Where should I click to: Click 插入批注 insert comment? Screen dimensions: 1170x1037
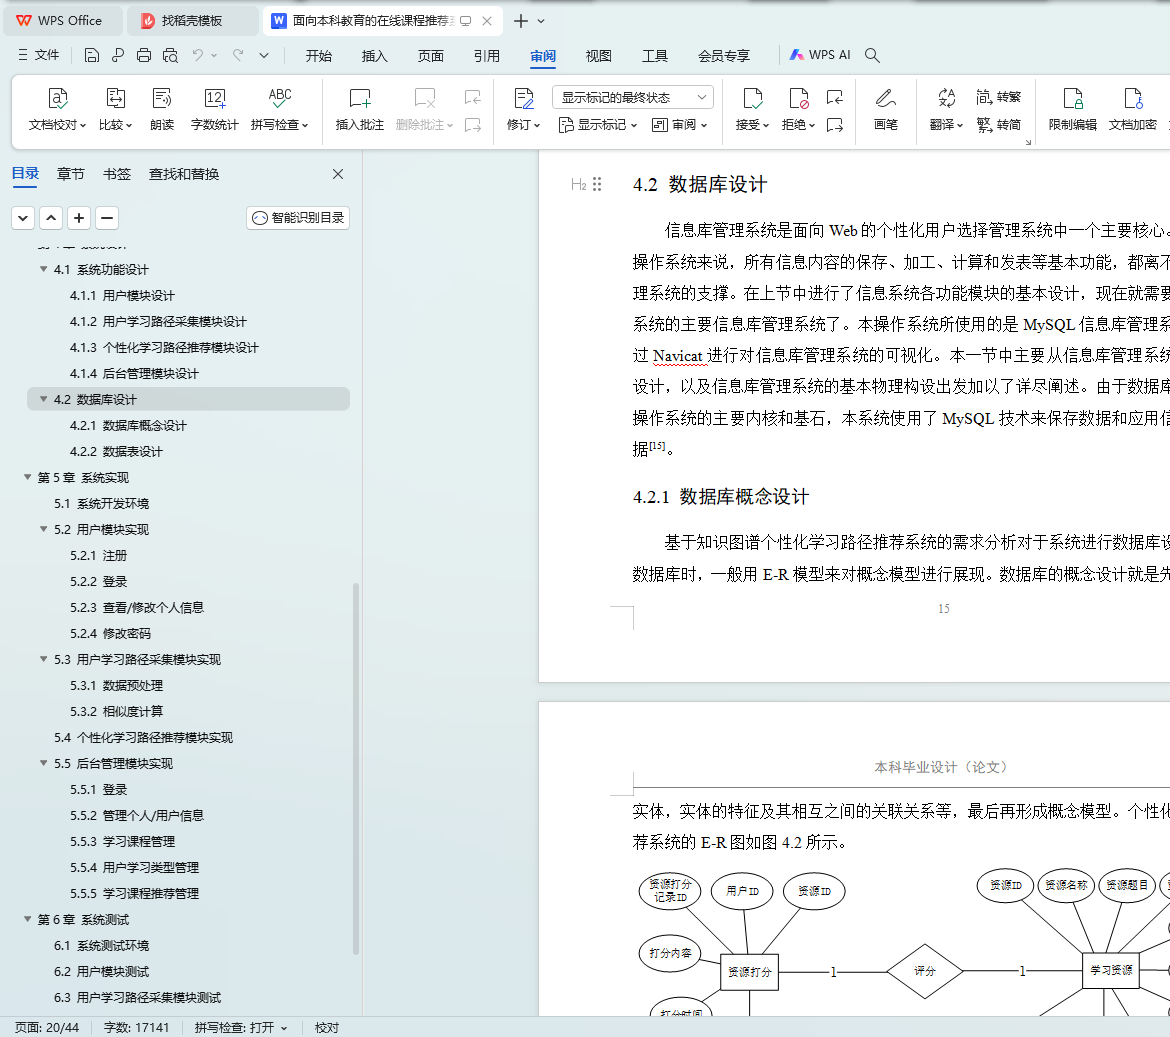pyautogui.click(x=360, y=109)
